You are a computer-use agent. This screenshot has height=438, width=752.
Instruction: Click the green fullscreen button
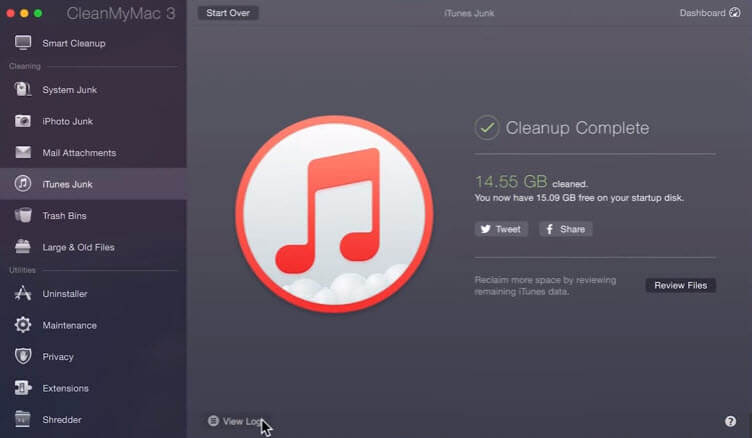(x=38, y=13)
